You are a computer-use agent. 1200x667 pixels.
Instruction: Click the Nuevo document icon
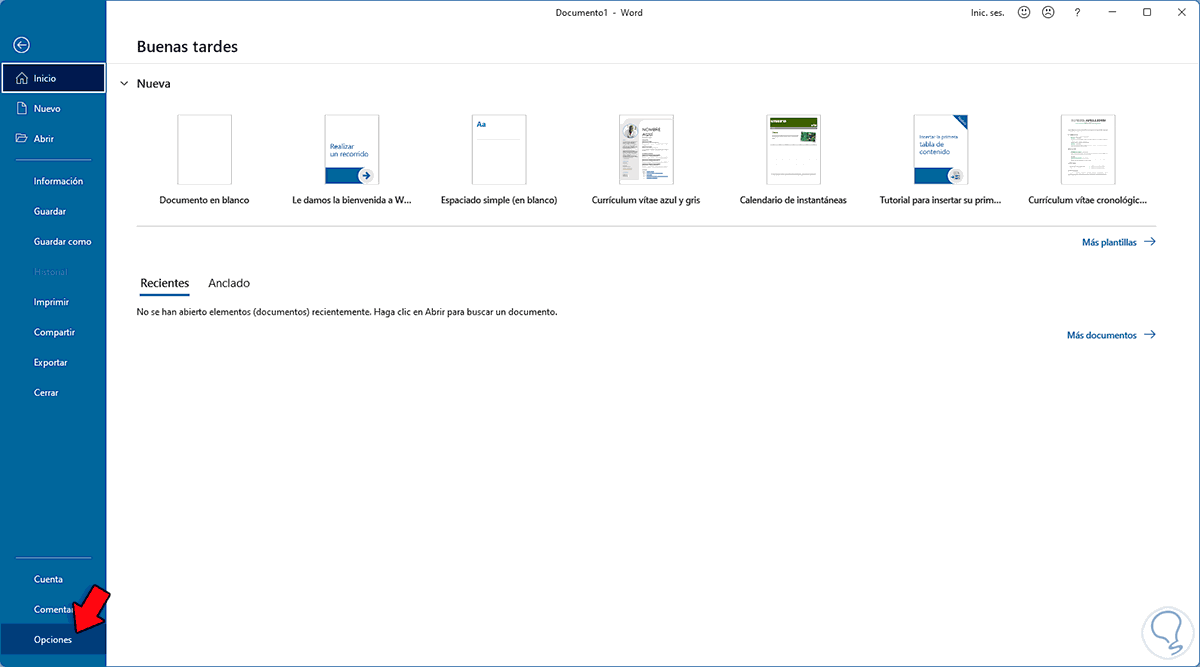tap(22, 108)
